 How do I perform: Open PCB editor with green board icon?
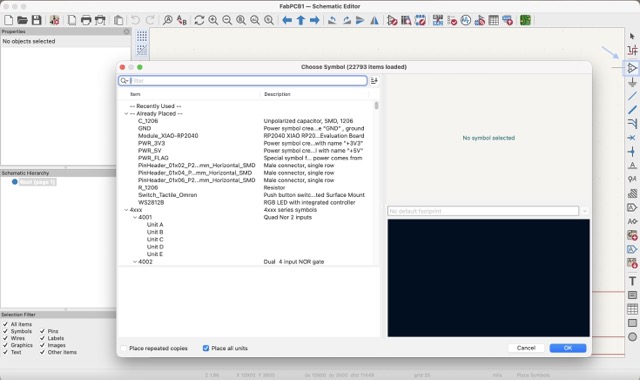pos(525,20)
